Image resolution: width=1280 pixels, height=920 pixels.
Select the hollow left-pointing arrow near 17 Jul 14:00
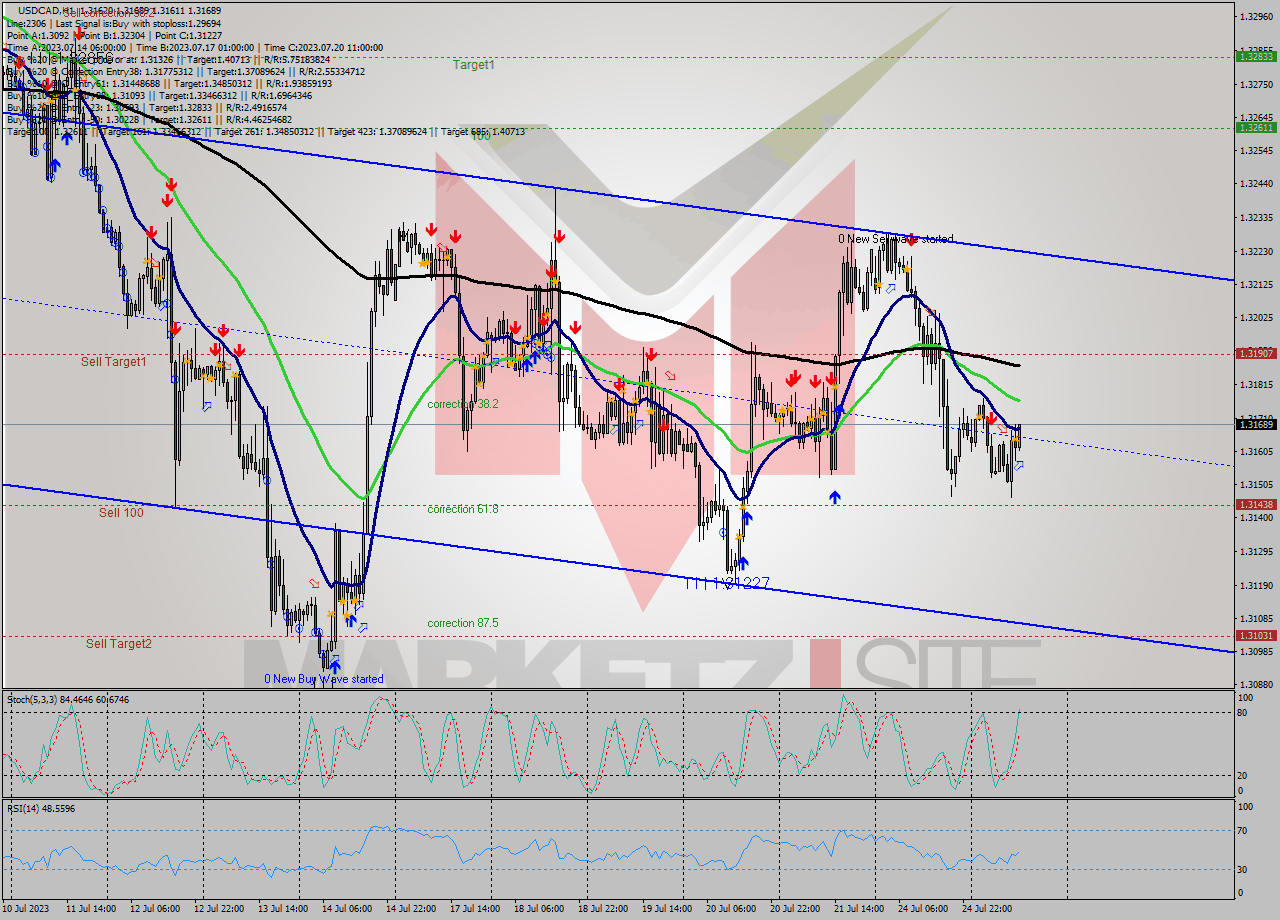coord(495,362)
